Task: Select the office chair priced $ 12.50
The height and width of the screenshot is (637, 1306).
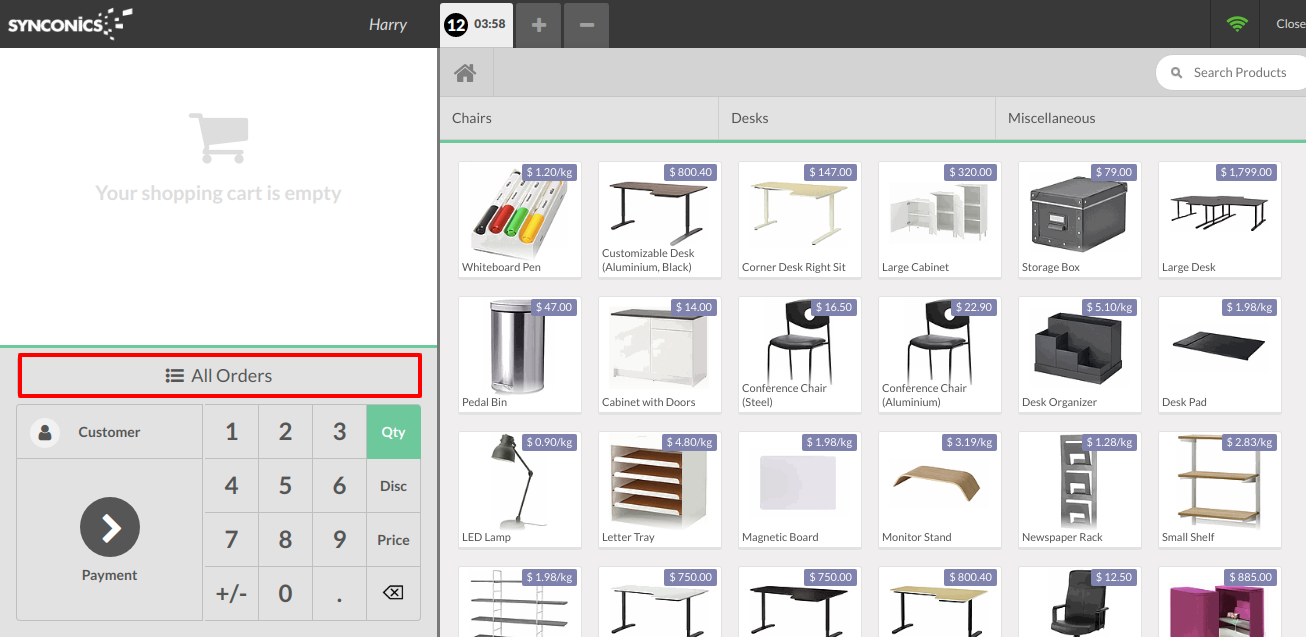Action: 1080,602
